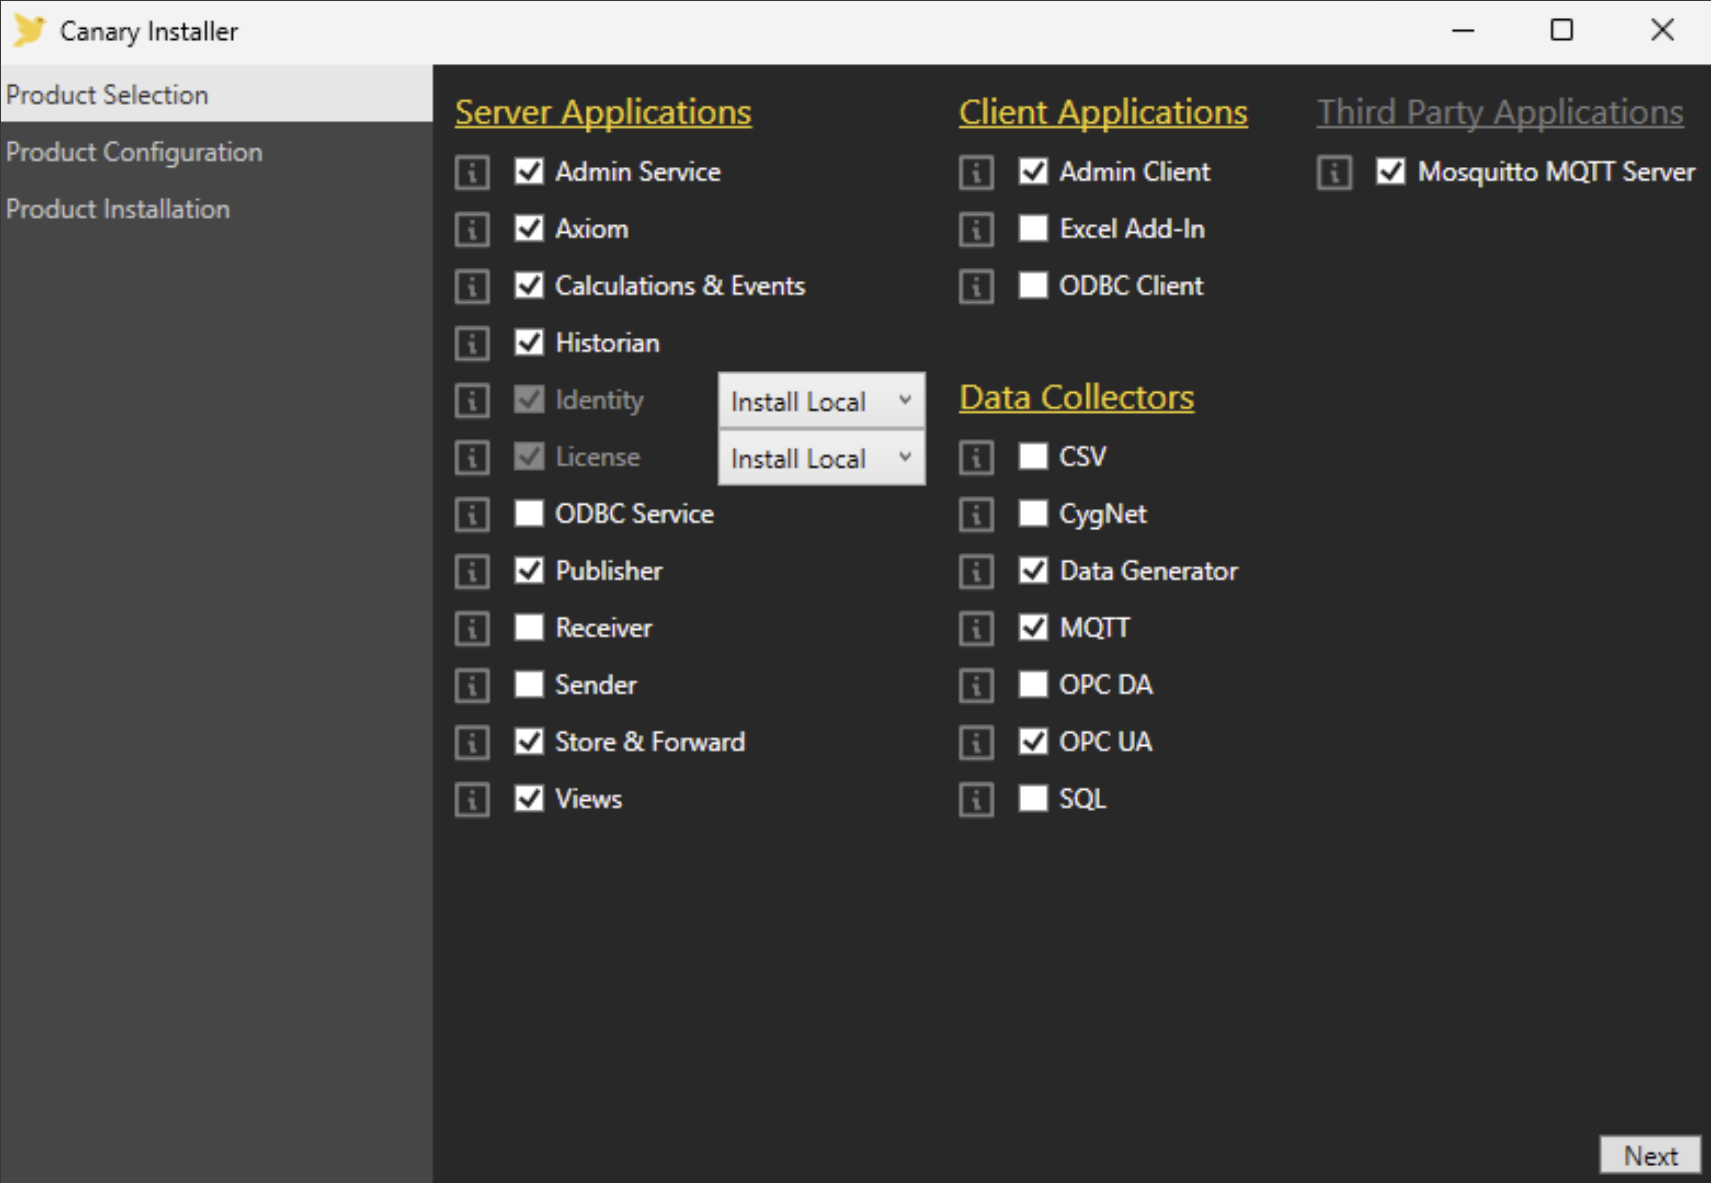Click info icon beside Excel Add-In

(976, 229)
